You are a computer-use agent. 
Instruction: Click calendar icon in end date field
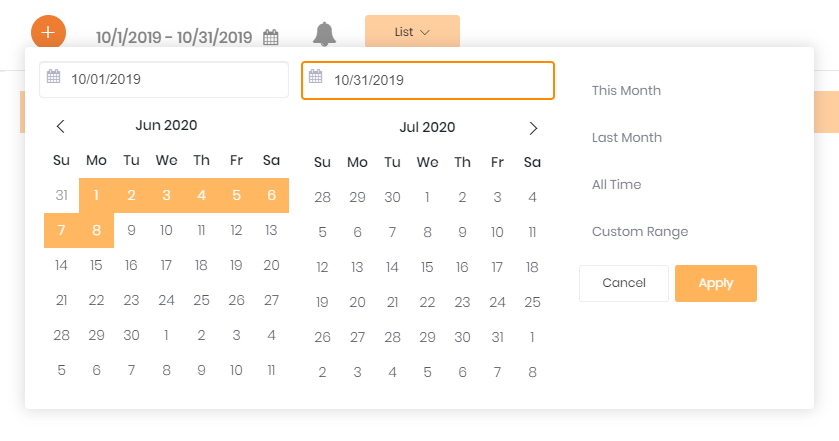[x=316, y=77]
